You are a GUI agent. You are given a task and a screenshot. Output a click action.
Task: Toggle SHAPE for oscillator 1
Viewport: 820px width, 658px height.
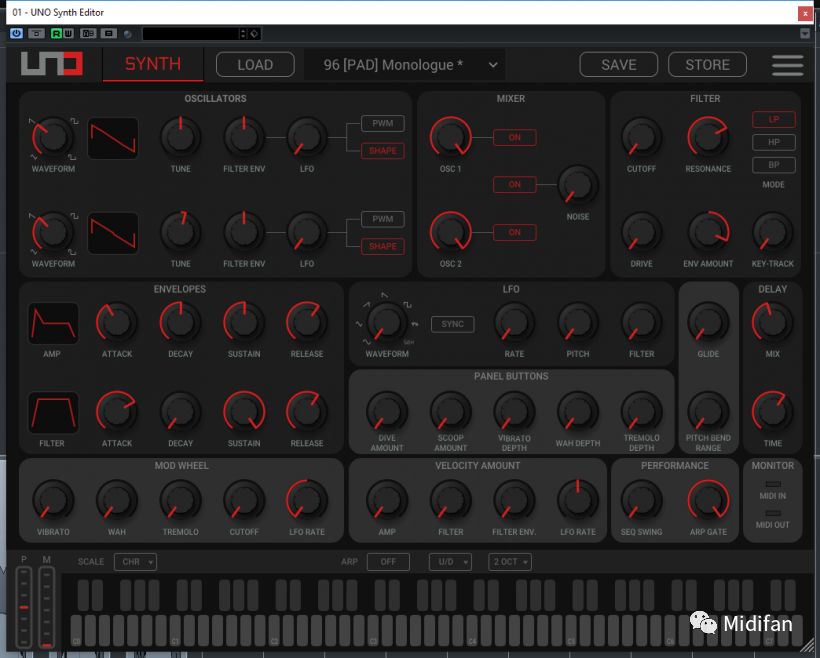(x=383, y=151)
